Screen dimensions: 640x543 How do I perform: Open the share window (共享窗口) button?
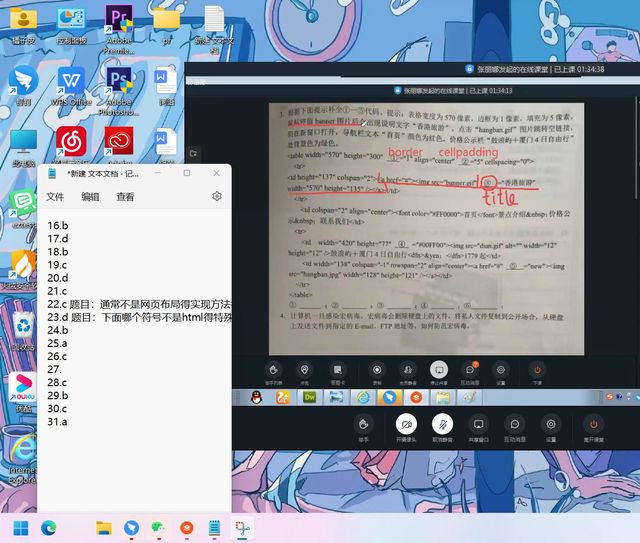point(478,423)
